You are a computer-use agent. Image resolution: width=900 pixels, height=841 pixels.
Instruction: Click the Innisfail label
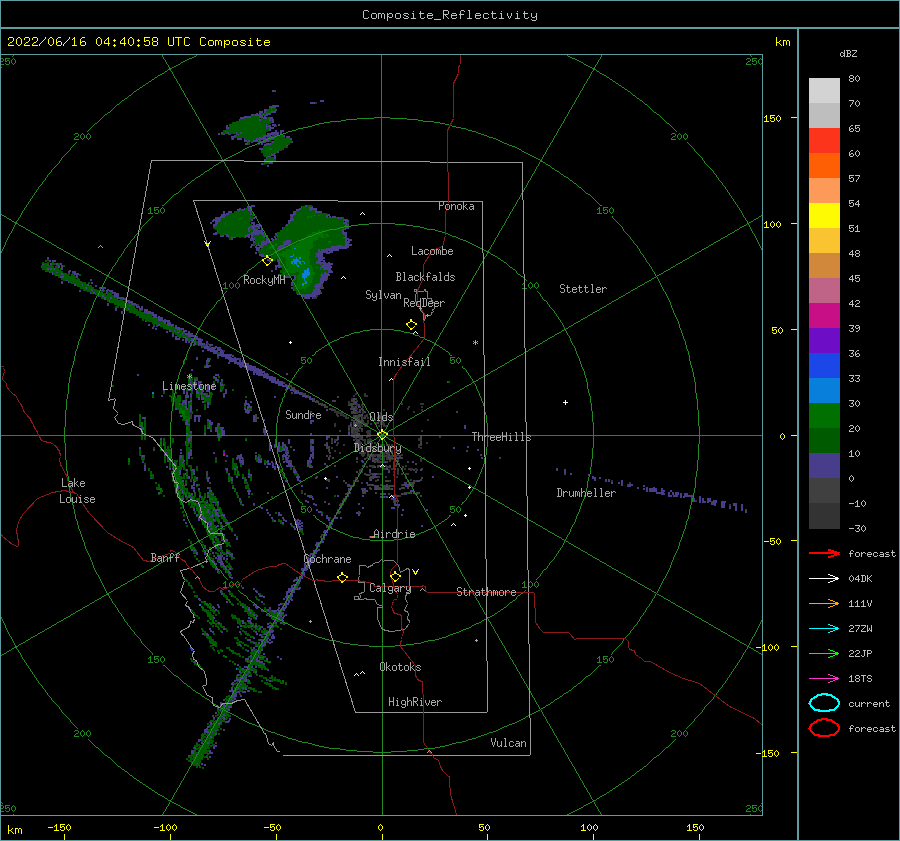click(404, 362)
